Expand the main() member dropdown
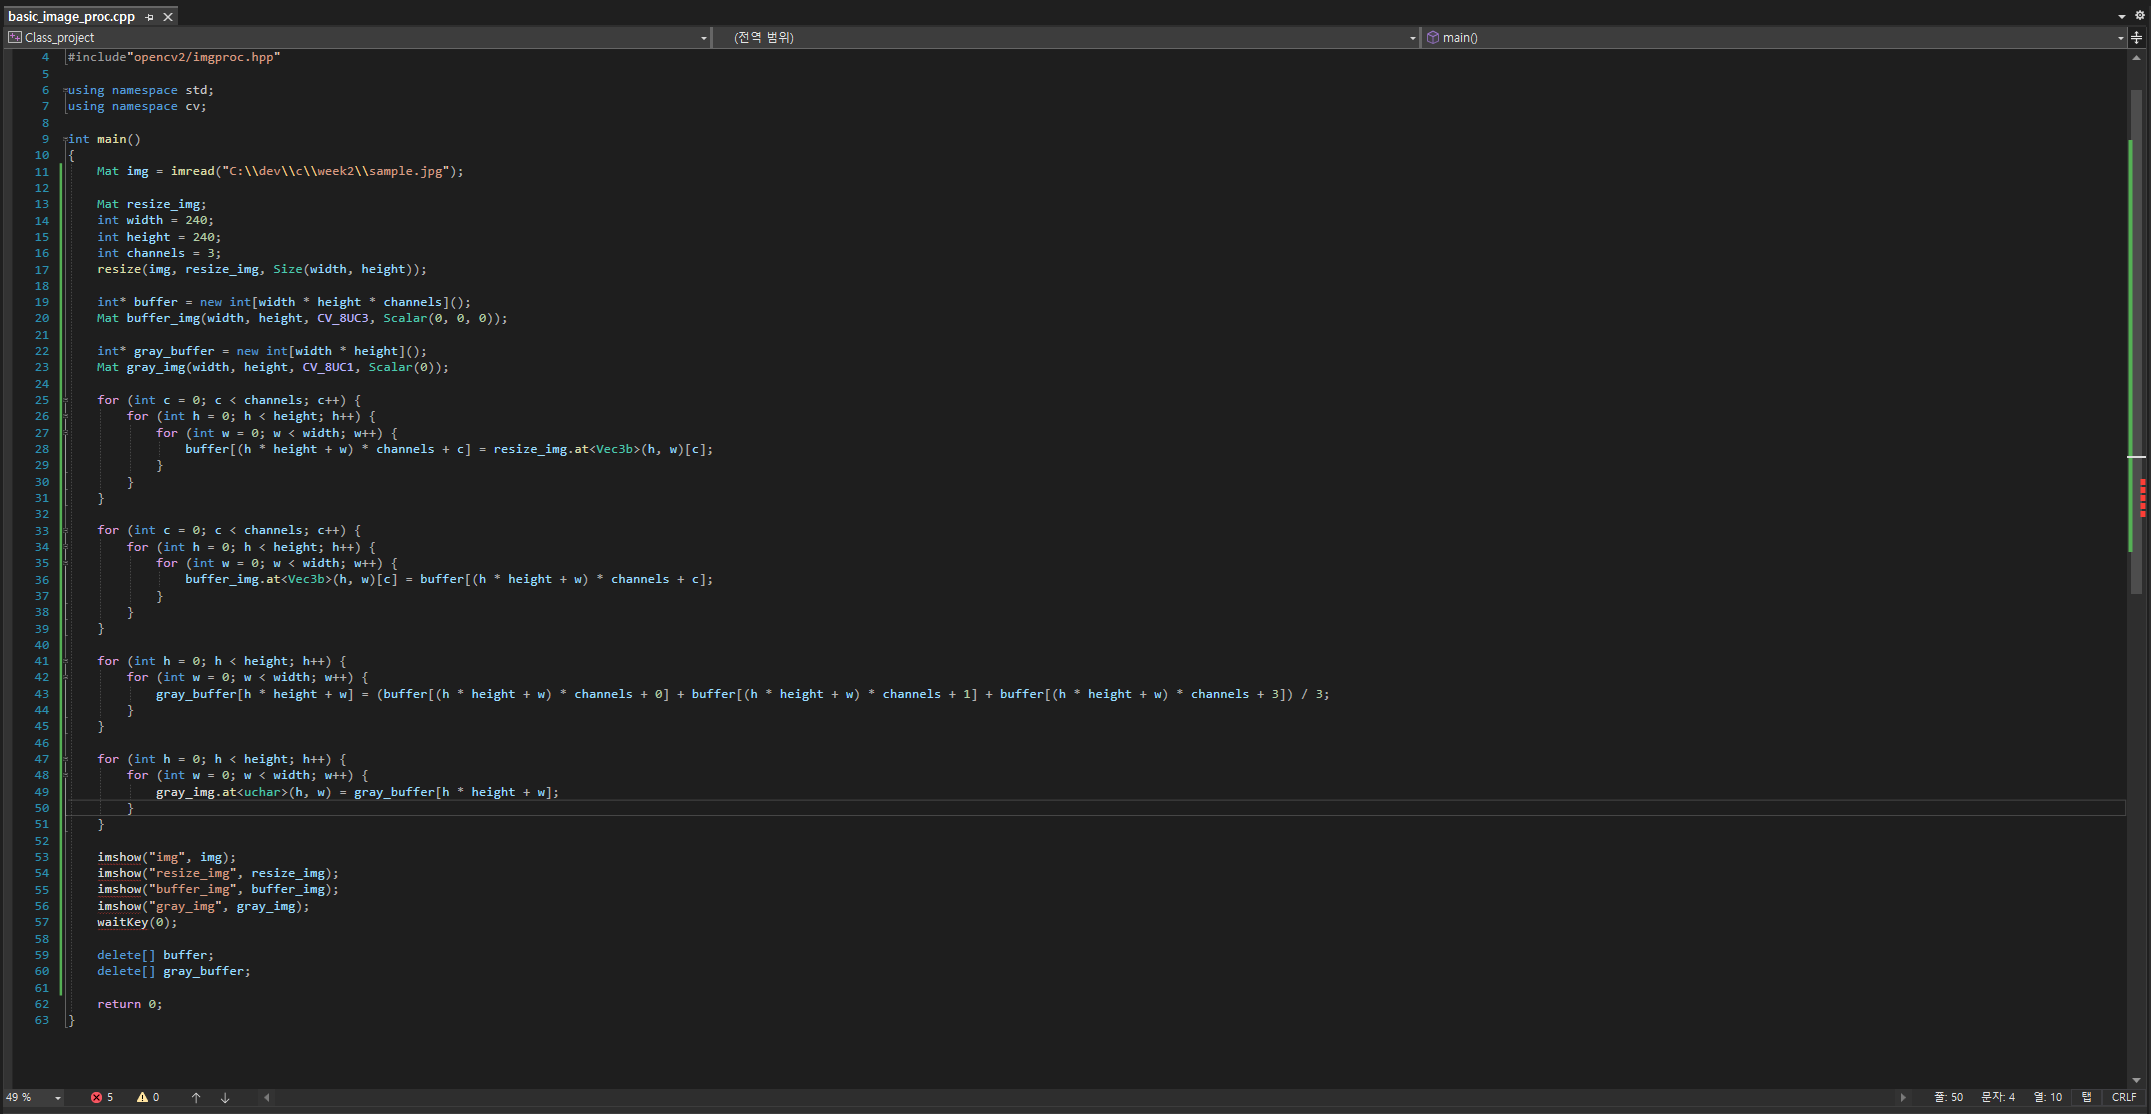The image size is (2151, 1114). [x=2120, y=38]
